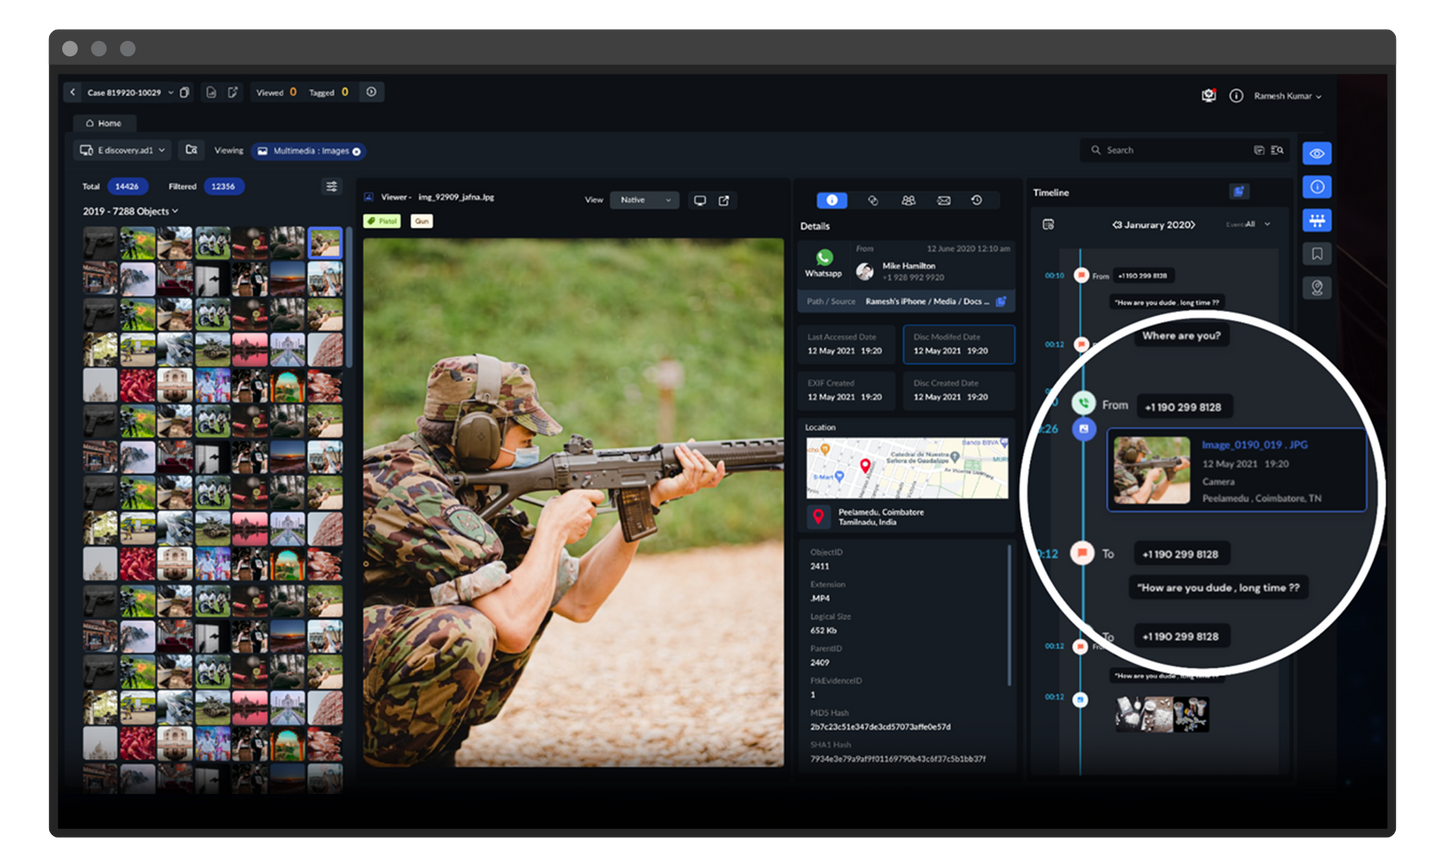Click the history clock icon in details tabs
1445x867 pixels.
pyautogui.click(x=977, y=200)
